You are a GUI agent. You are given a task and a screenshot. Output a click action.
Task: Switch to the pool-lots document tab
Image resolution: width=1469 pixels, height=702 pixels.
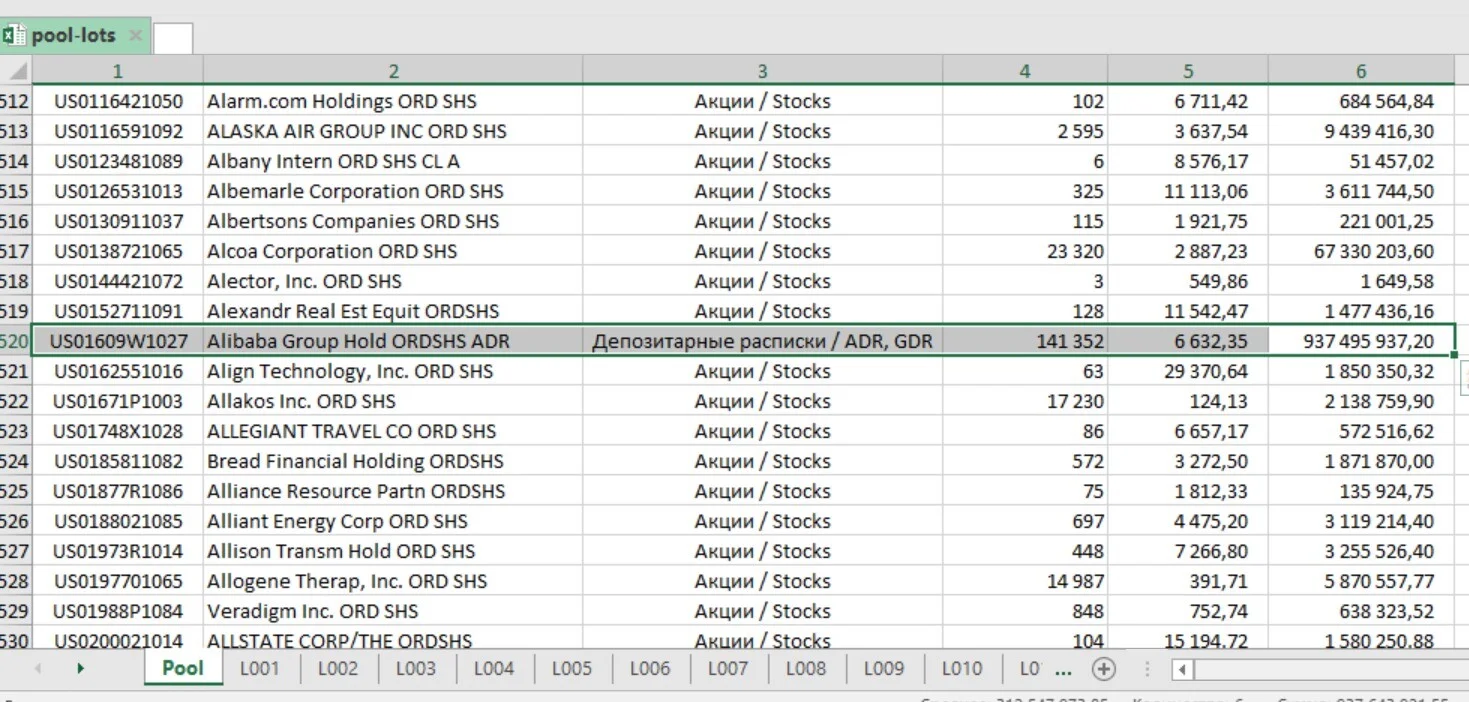coord(73,36)
